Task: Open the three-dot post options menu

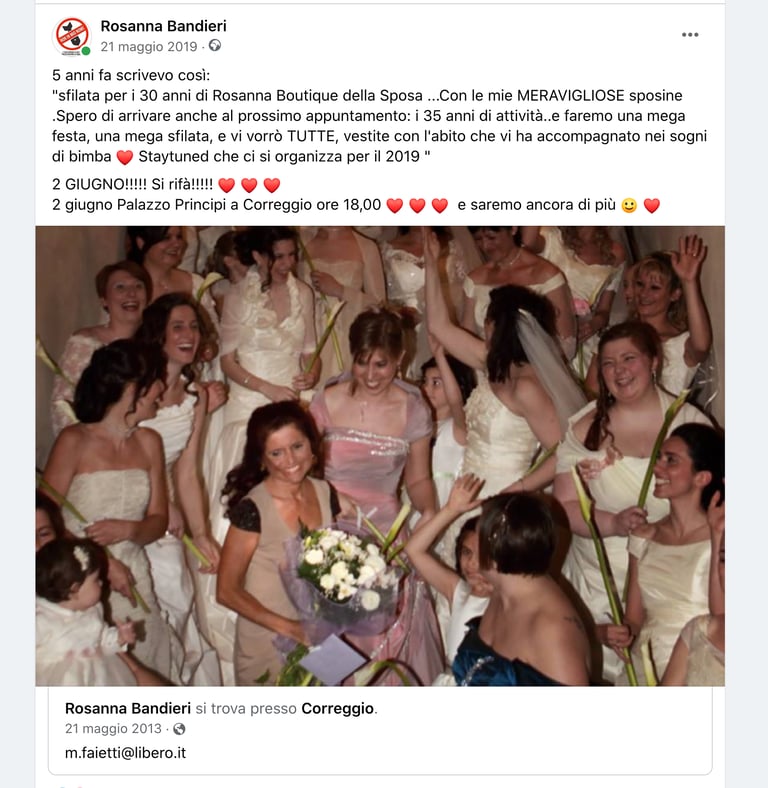Action: [690, 35]
